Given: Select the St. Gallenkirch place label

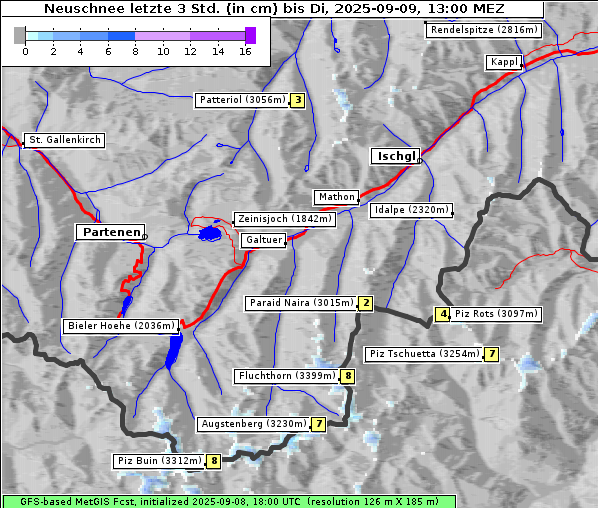Looking at the screenshot, I should tap(64, 140).
